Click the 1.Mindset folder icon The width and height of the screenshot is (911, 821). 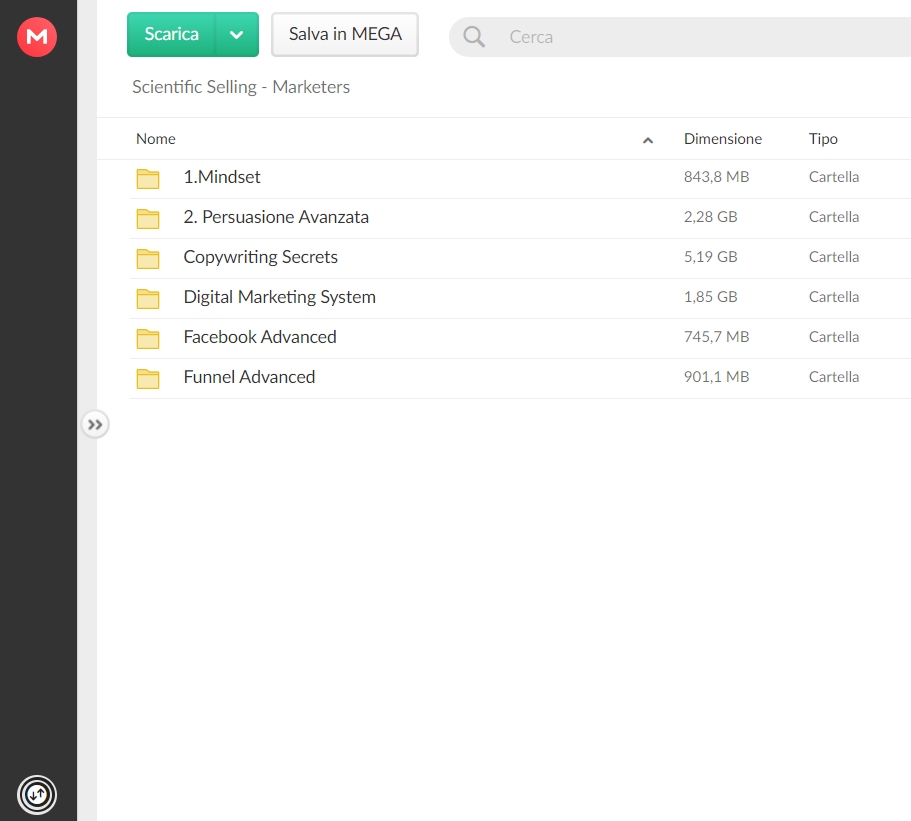click(x=148, y=178)
